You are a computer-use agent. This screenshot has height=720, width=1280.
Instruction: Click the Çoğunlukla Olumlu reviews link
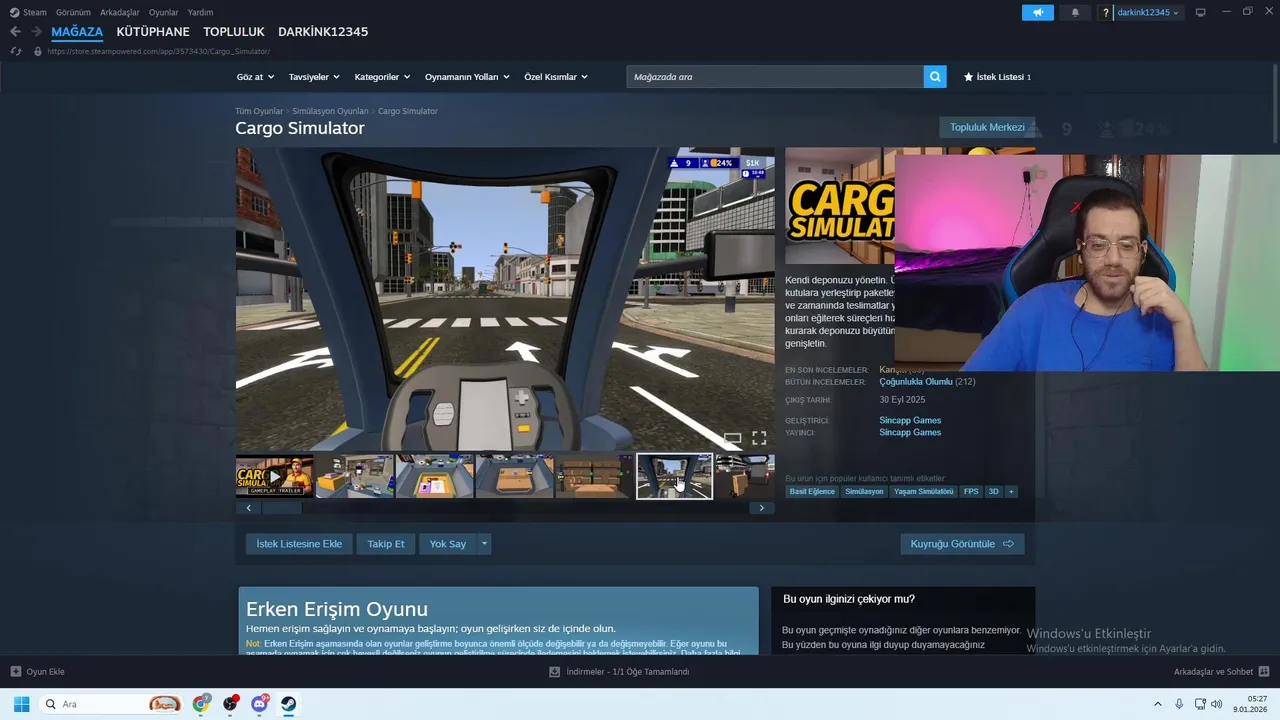[915, 382]
